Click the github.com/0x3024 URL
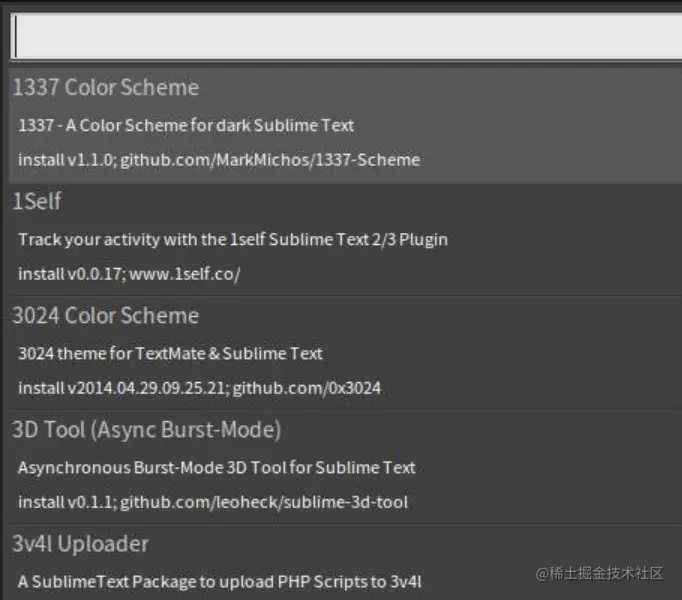 tap(307, 388)
